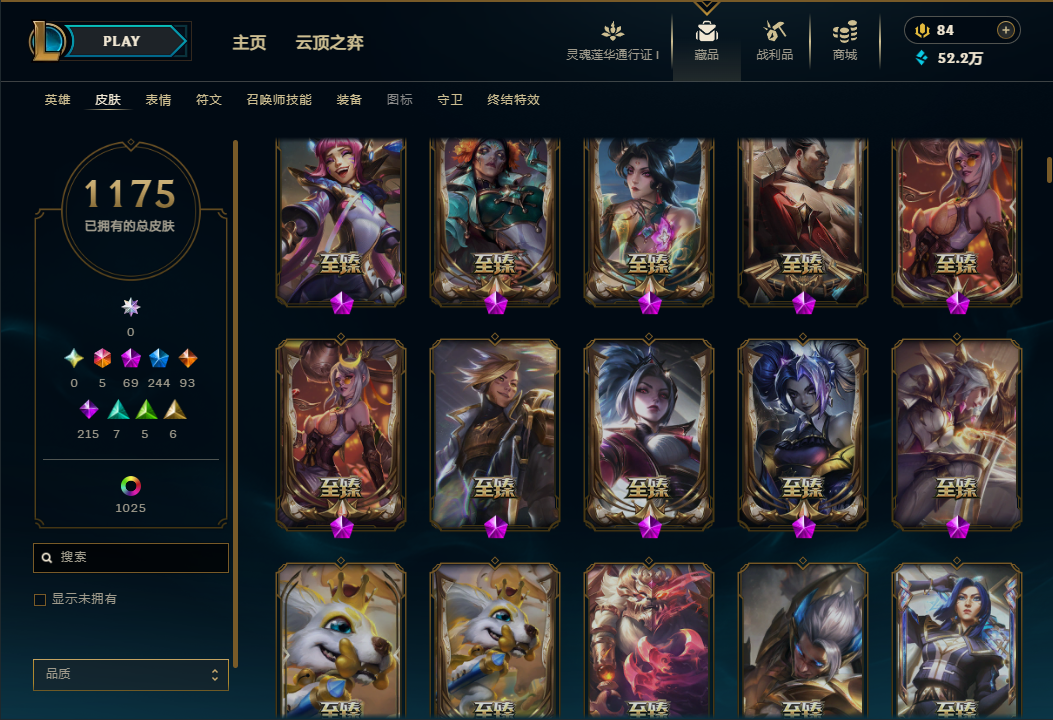Switch to the 符文 tab
The width and height of the screenshot is (1053, 720).
209,99
